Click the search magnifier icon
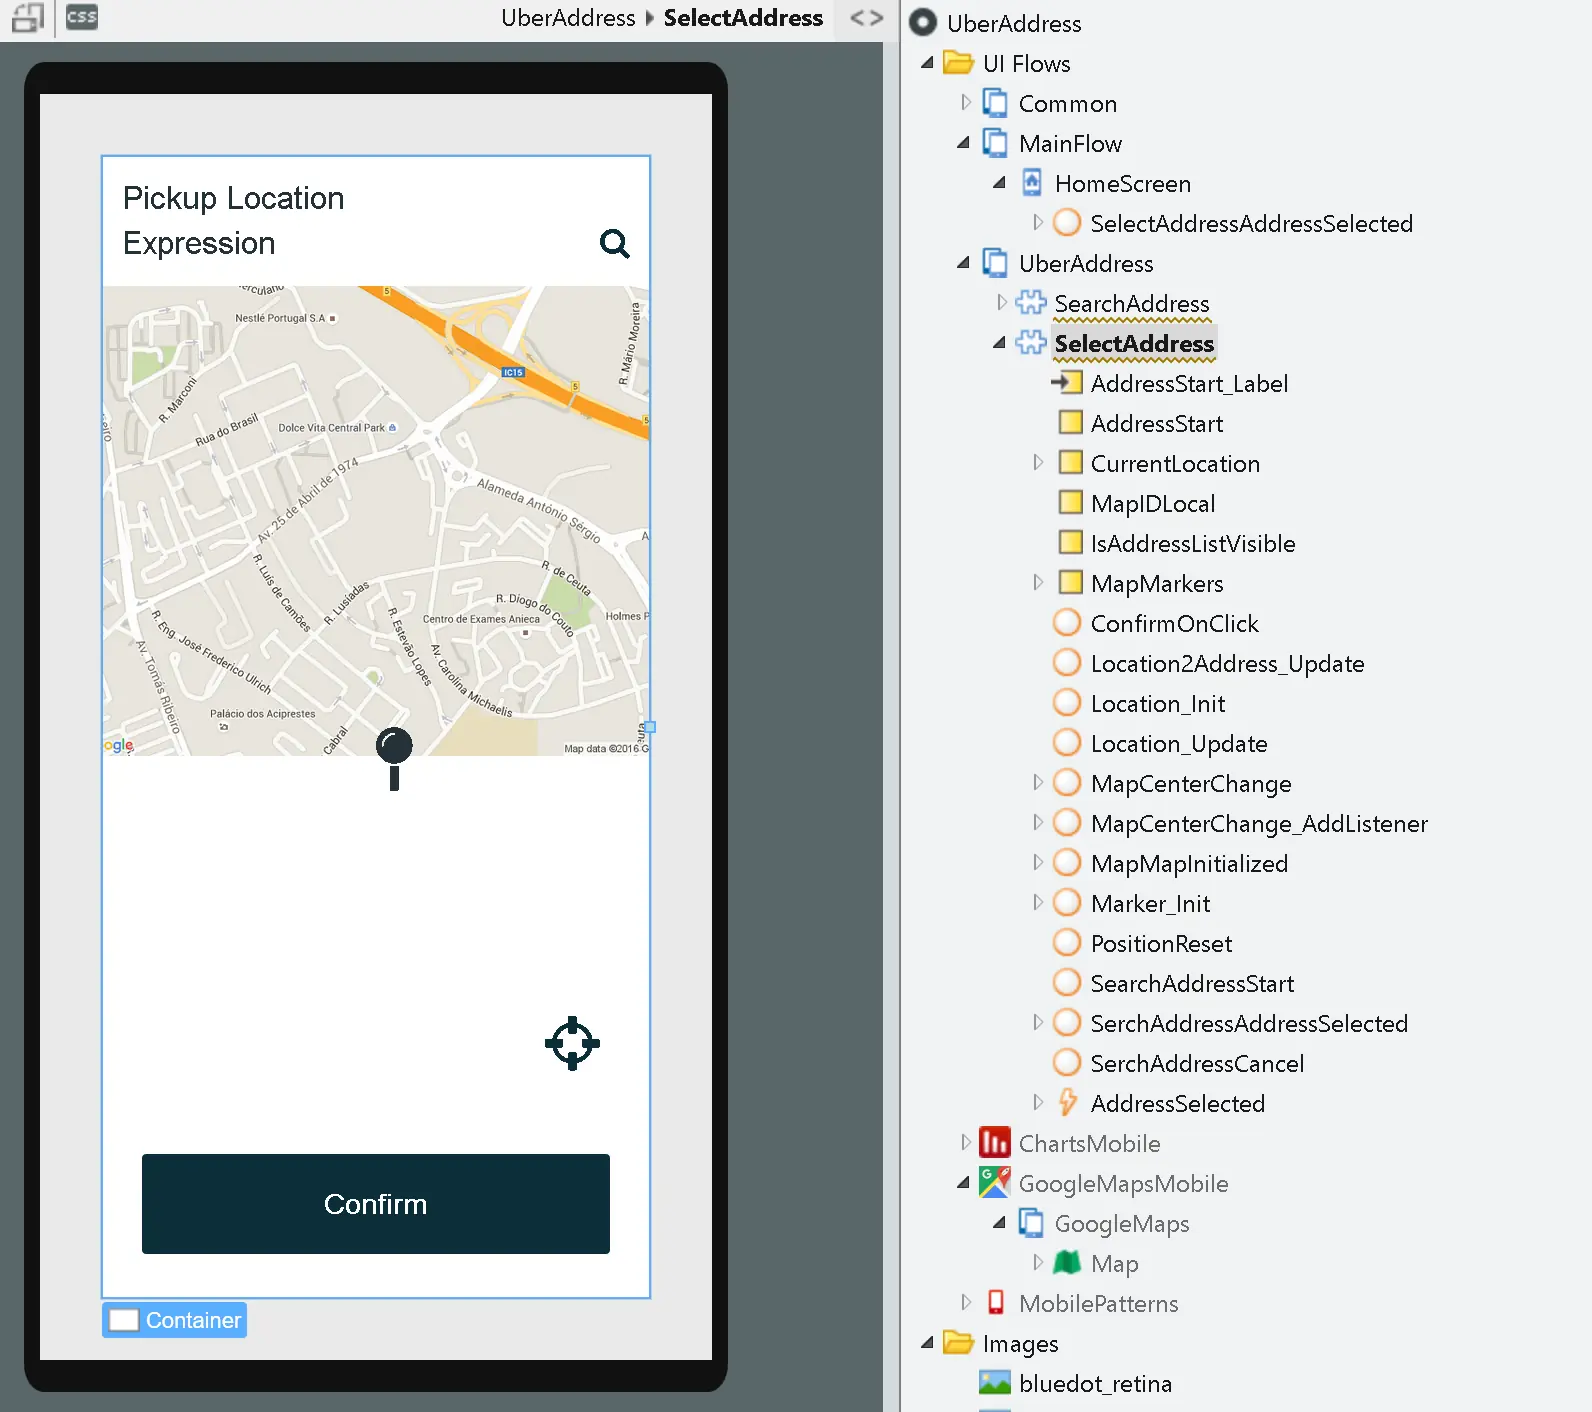 pyautogui.click(x=614, y=243)
